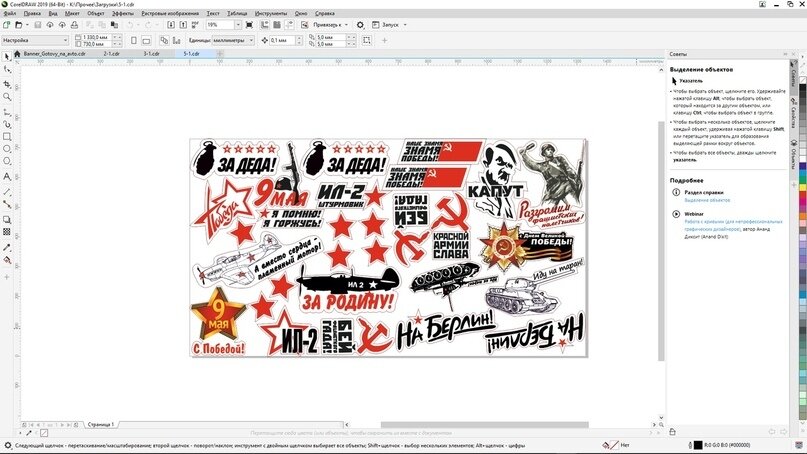The height and width of the screenshot is (454, 807).
Task: Click the nudge distance 0,1 мм field
Action: pos(283,40)
